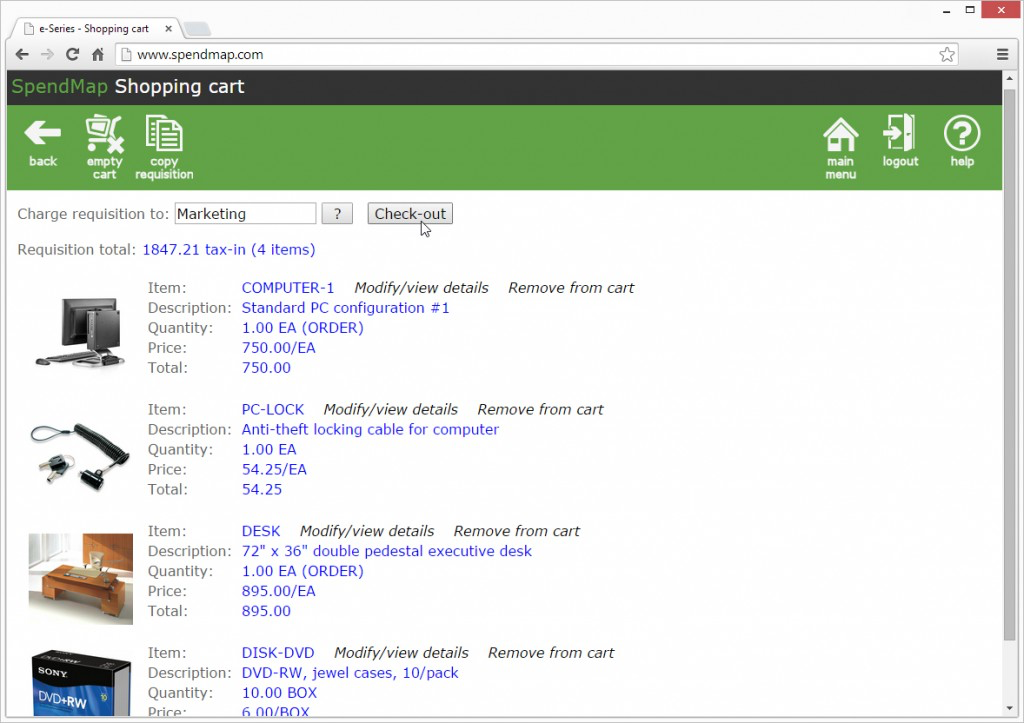Click the DISK-DVD item name
This screenshot has width=1024, height=723.
tap(278, 652)
